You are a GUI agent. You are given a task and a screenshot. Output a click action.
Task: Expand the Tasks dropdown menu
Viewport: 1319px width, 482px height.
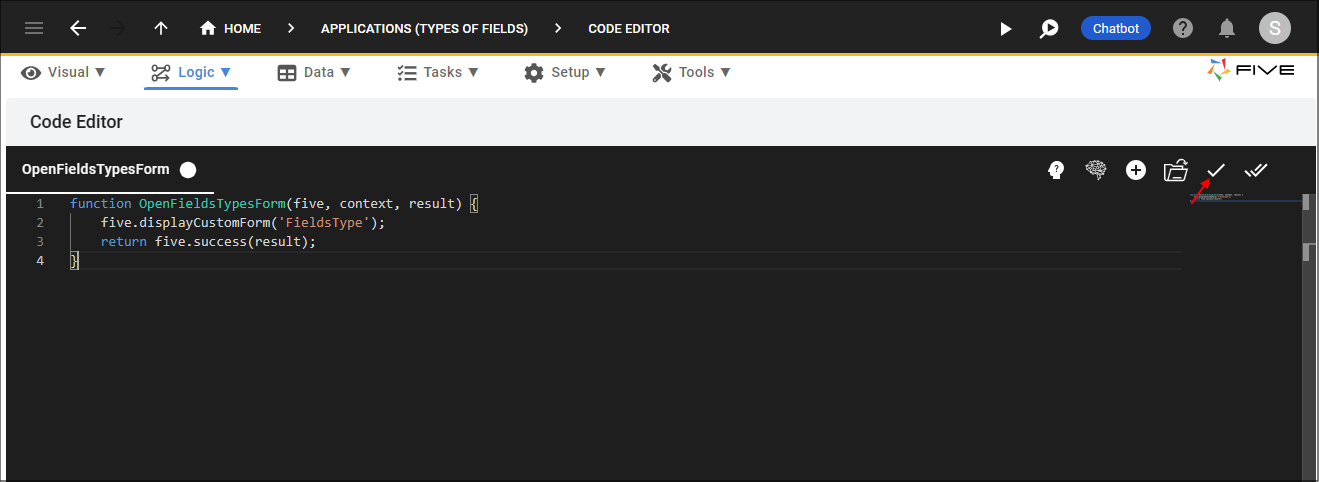(438, 72)
